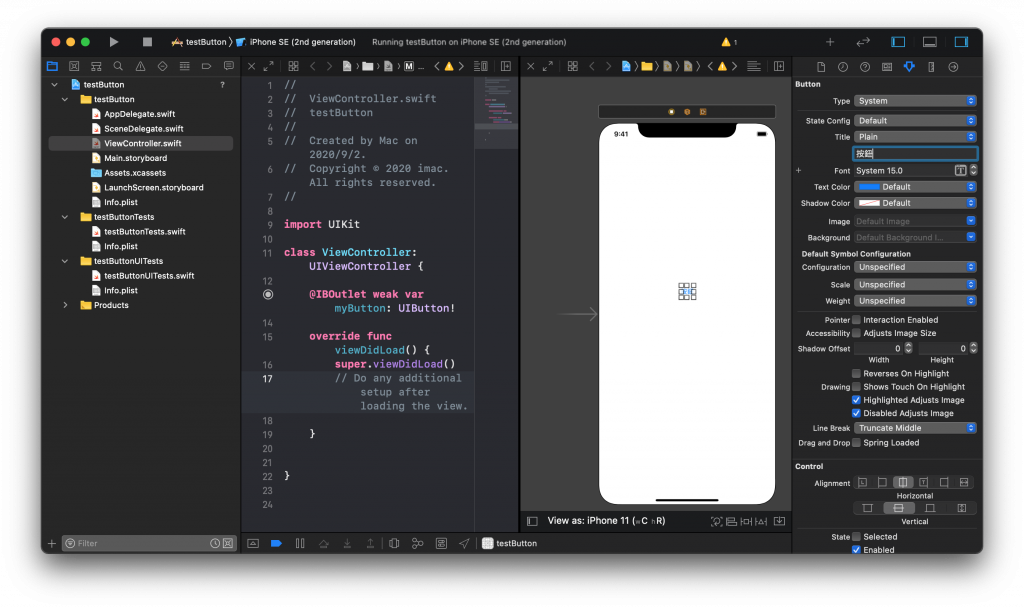This screenshot has height=608, width=1024.
Task: Show the Size inspector ruler icon
Action: (x=931, y=67)
